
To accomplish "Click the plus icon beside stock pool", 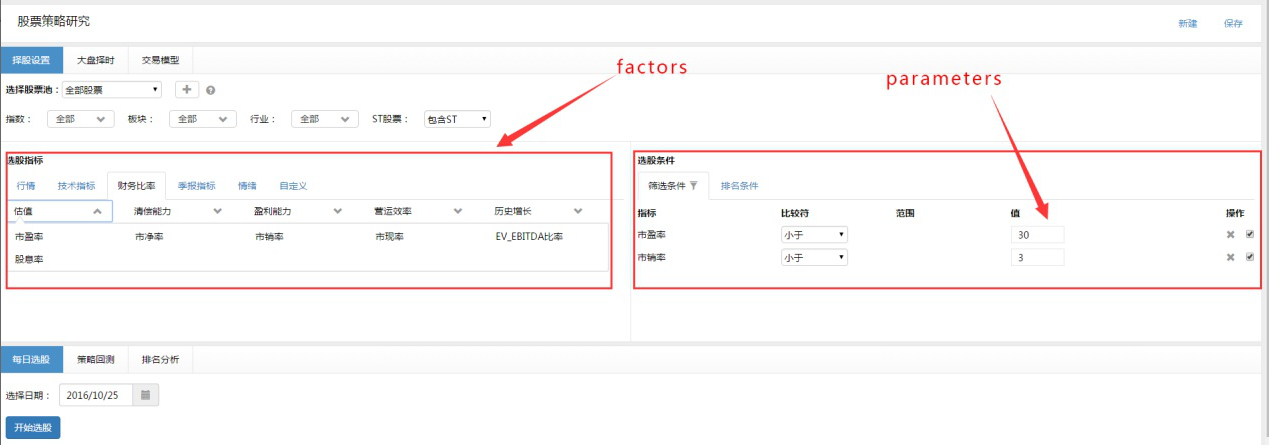I will (186, 89).
